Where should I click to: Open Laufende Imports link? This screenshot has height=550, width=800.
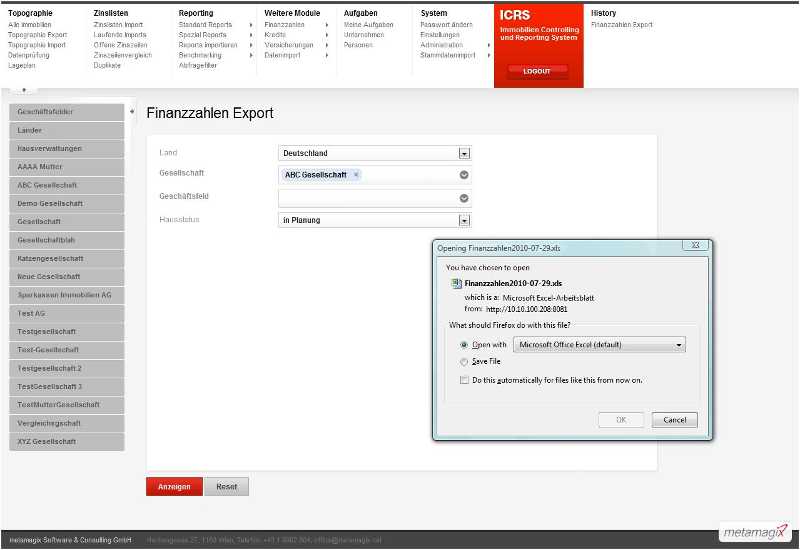(120, 35)
